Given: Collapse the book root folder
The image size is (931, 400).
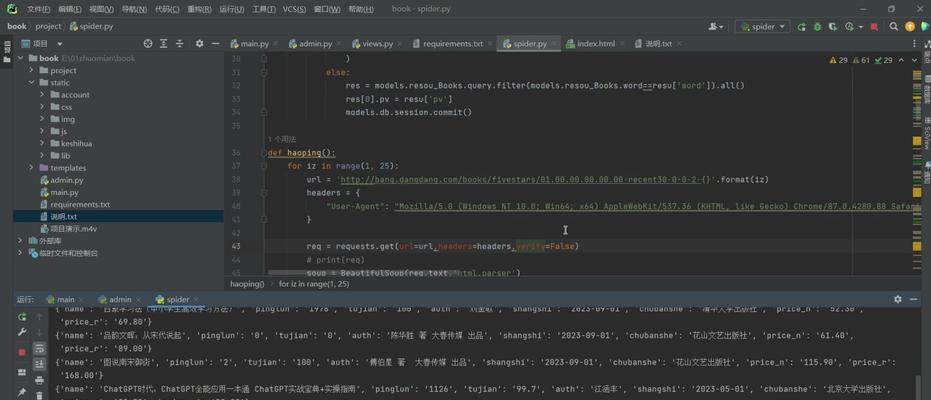Looking at the screenshot, I should (x=21, y=58).
